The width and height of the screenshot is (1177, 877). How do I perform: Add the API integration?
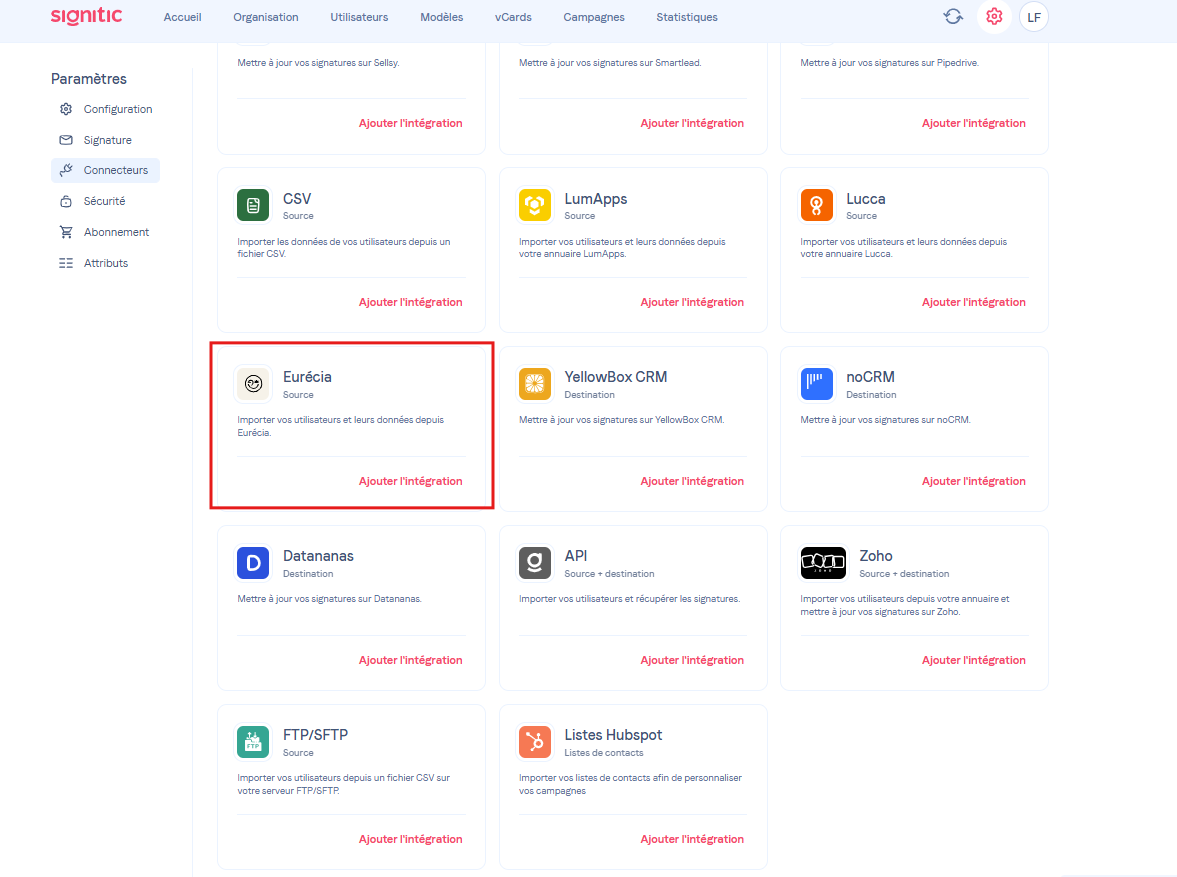coord(692,660)
